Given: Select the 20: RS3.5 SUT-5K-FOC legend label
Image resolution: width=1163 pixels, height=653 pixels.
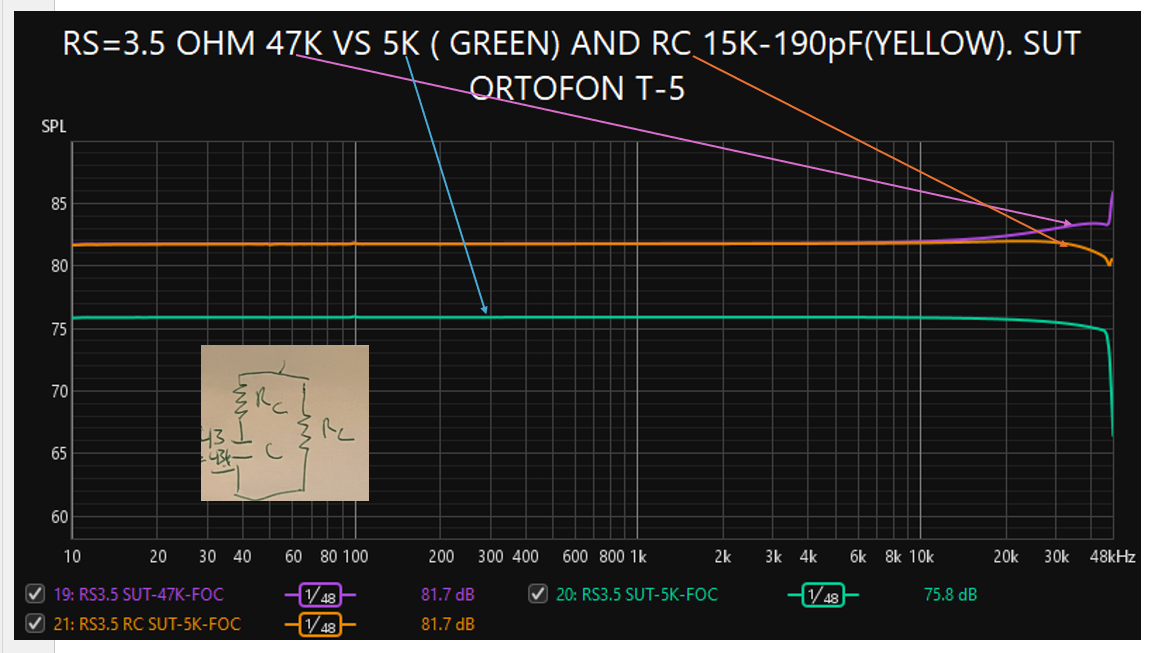Looking at the screenshot, I should (637, 594).
